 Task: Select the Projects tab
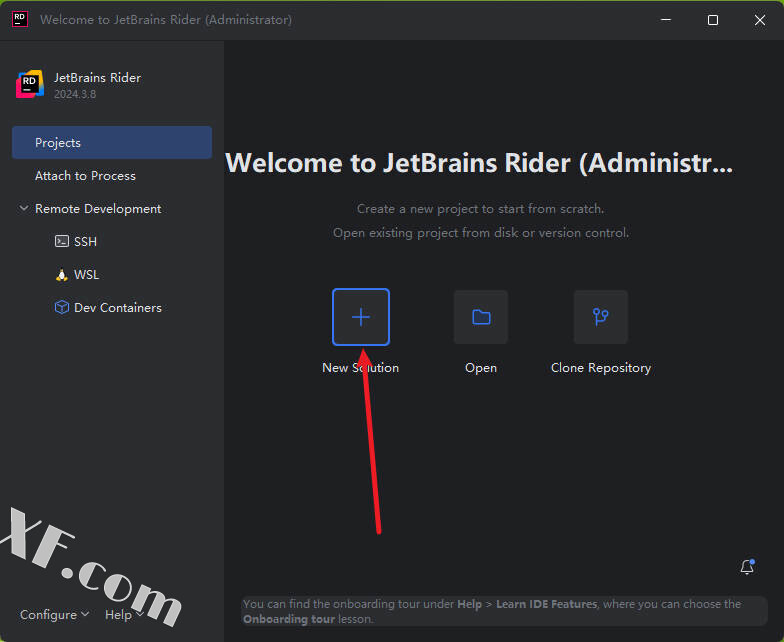[x=112, y=142]
